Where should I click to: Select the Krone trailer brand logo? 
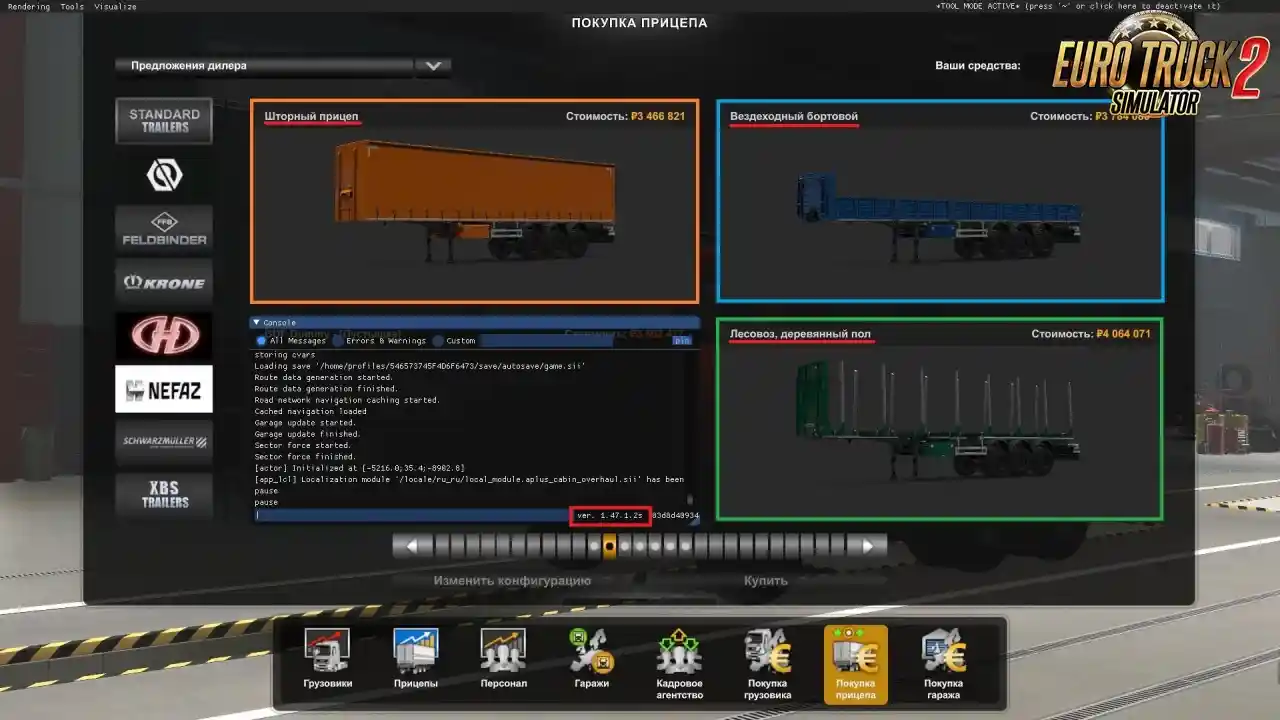point(164,282)
